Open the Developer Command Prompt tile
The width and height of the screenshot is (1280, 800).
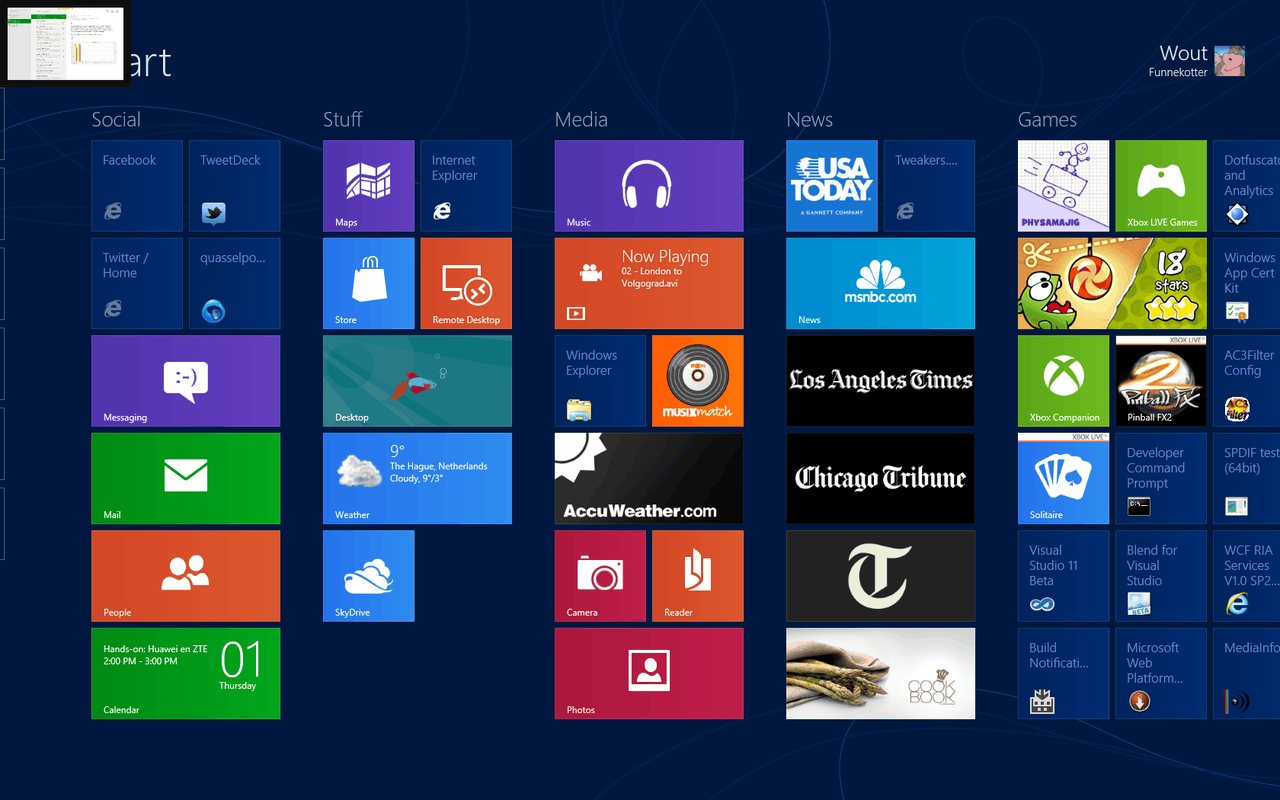[x=1161, y=478]
